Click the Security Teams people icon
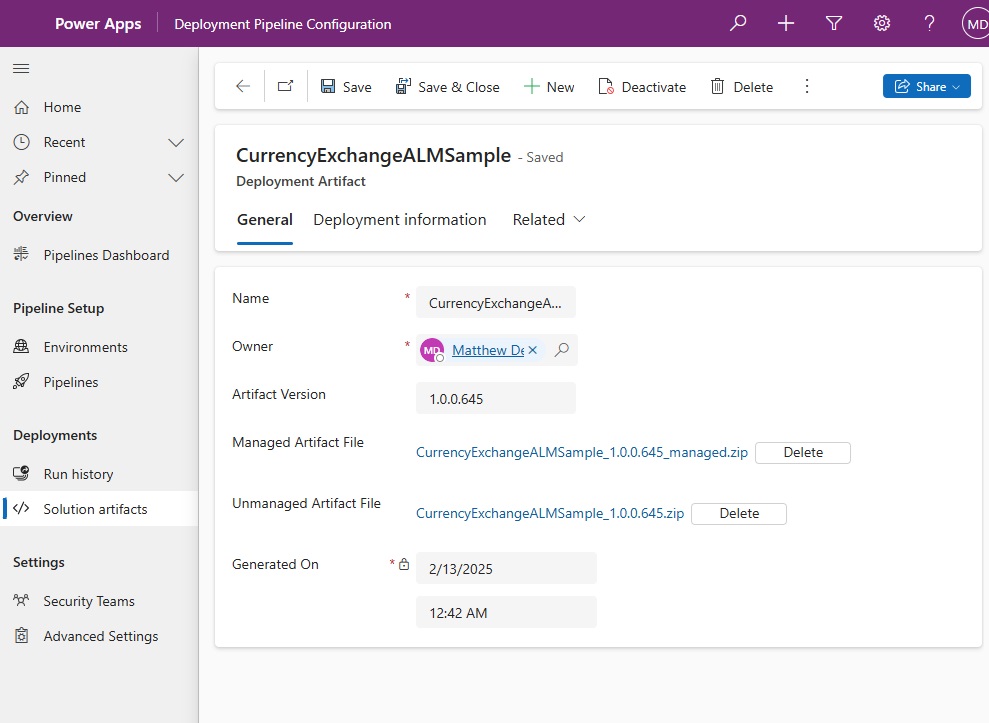The height and width of the screenshot is (723, 989). (21, 600)
